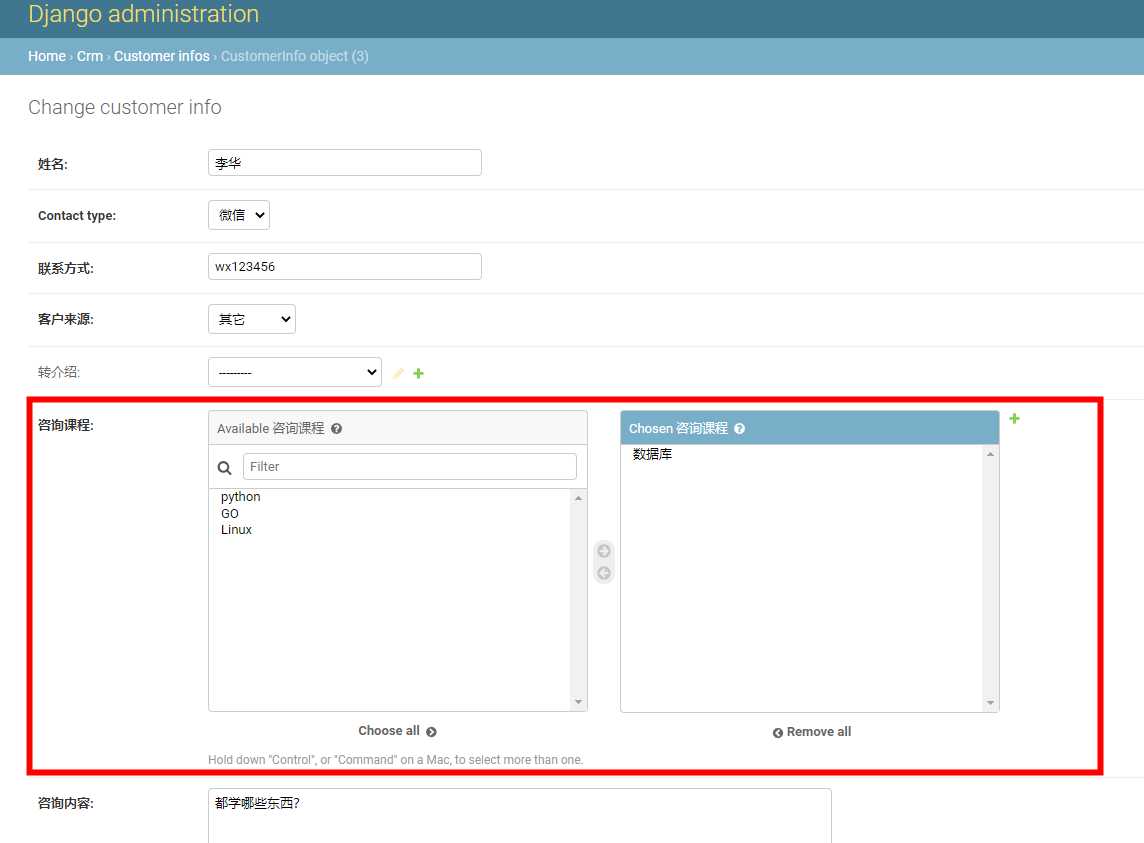
Task: Open the Customer infos breadcrumb link
Action: [161, 56]
